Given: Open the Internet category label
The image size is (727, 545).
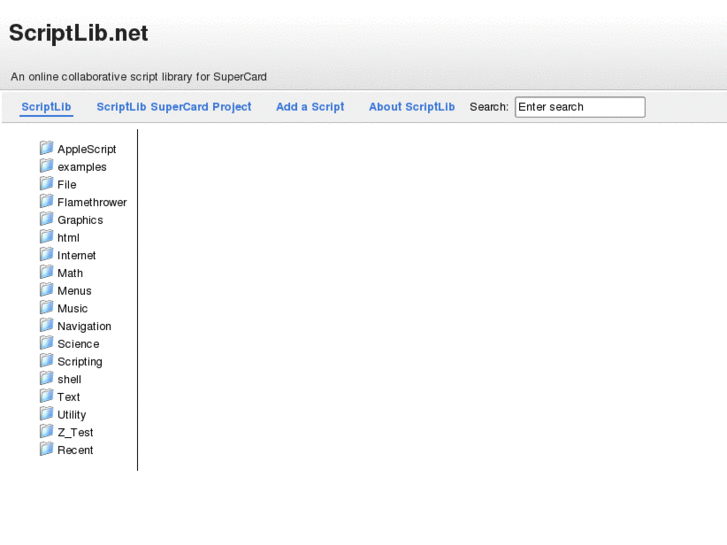Looking at the screenshot, I should [77, 256].
